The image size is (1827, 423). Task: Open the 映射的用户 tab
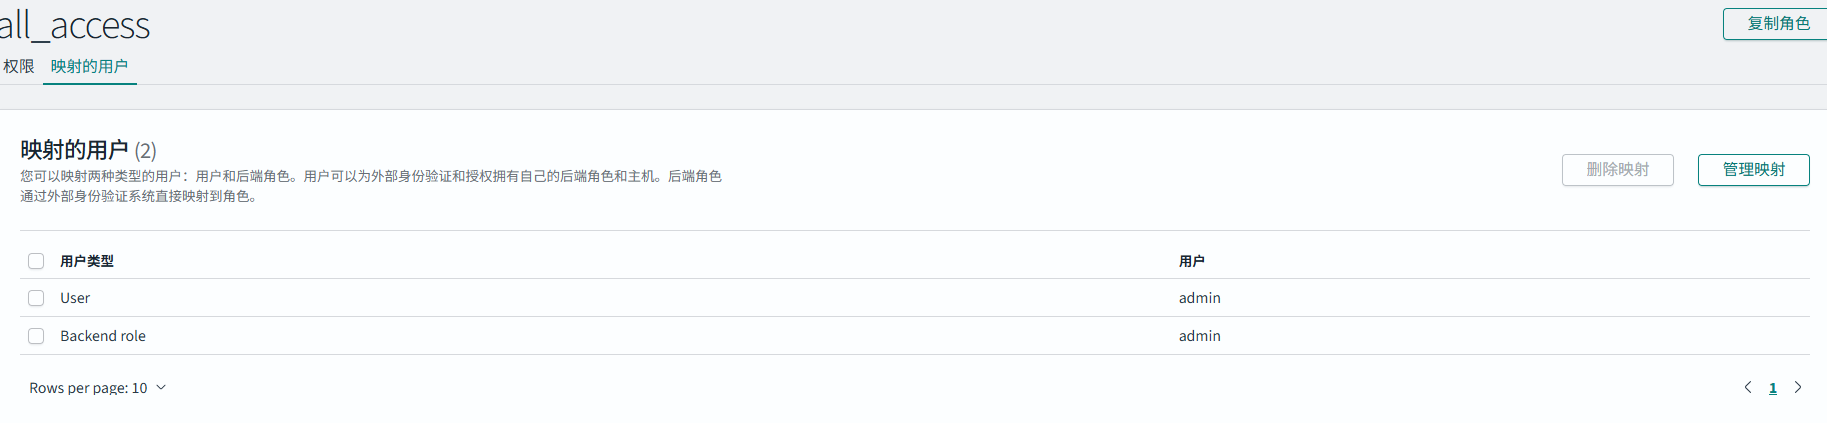pyautogui.click(x=89, y=67)
